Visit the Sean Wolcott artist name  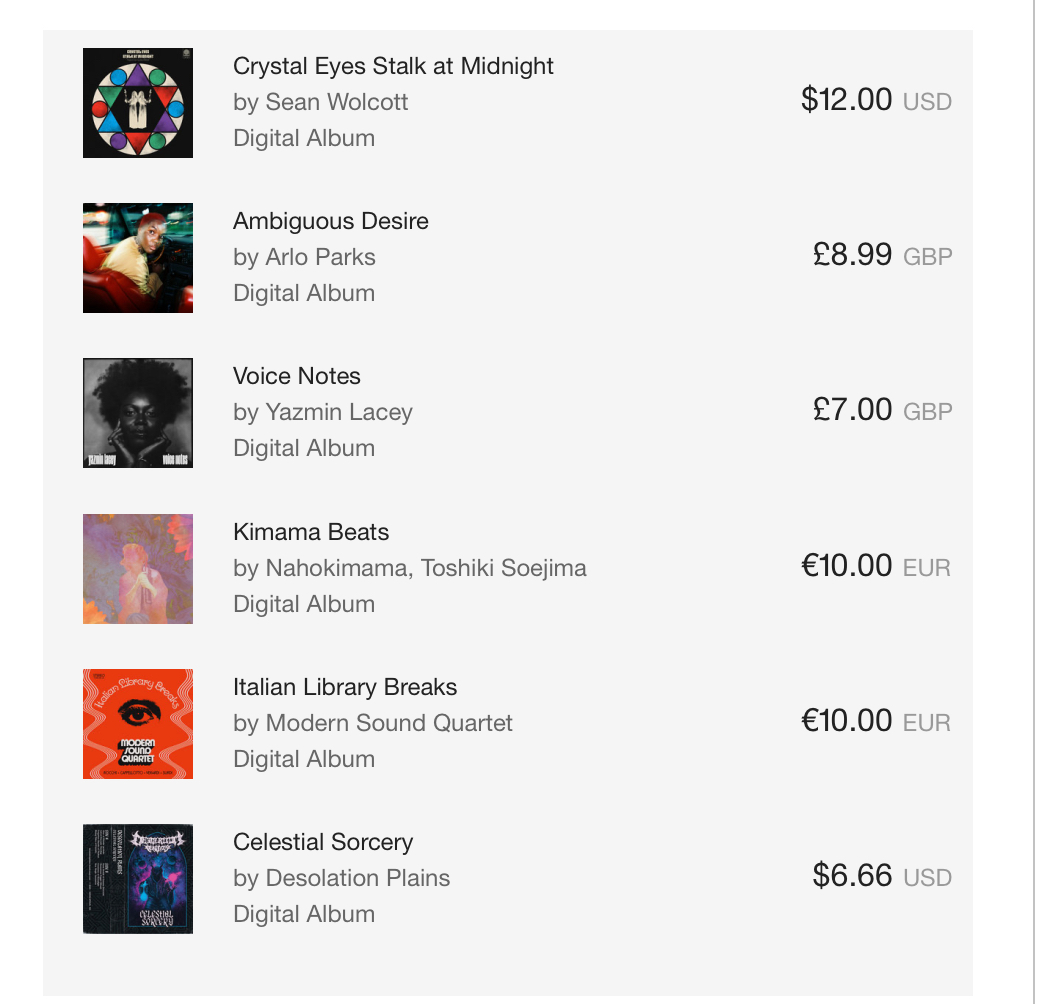point(336,102)
